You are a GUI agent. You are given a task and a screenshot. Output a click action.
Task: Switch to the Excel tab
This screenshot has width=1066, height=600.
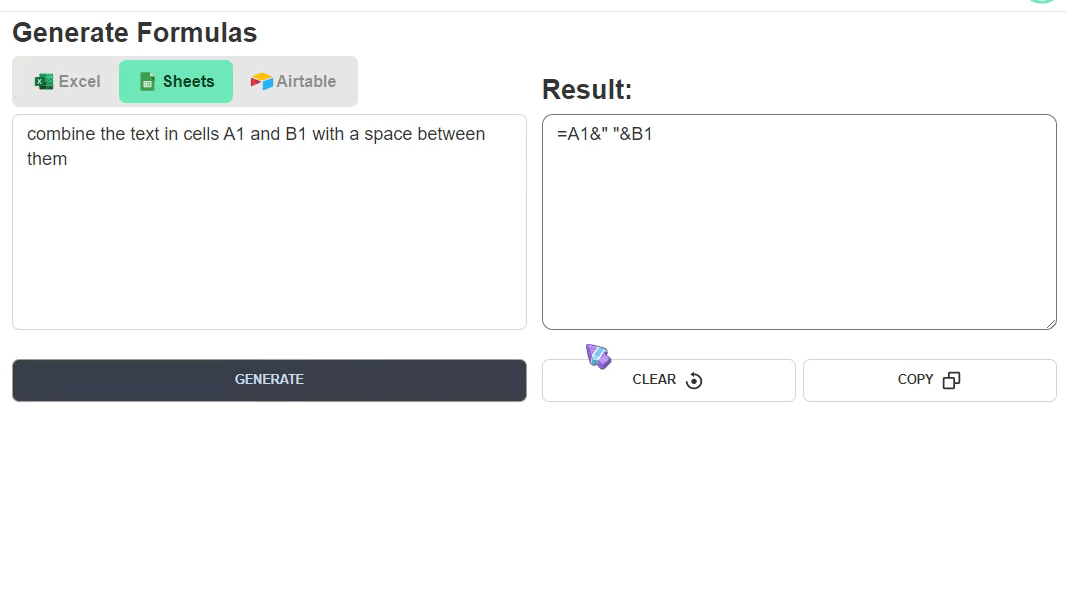67,82
